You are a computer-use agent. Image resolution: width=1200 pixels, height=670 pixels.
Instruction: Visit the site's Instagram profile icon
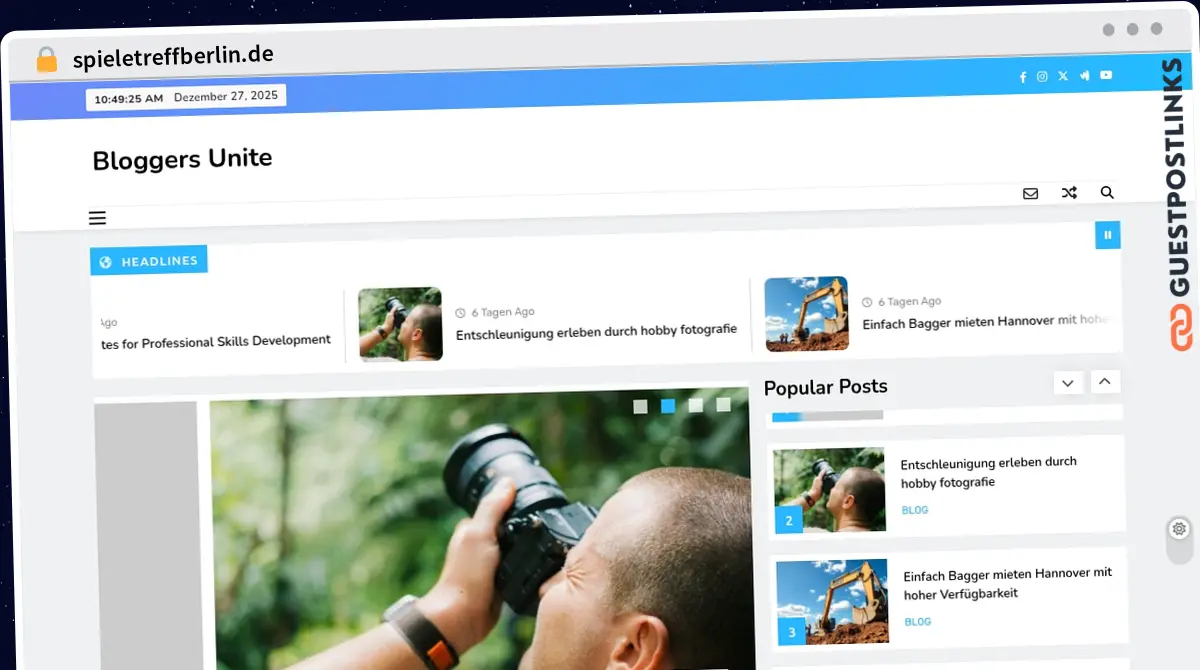(1042, 75)
